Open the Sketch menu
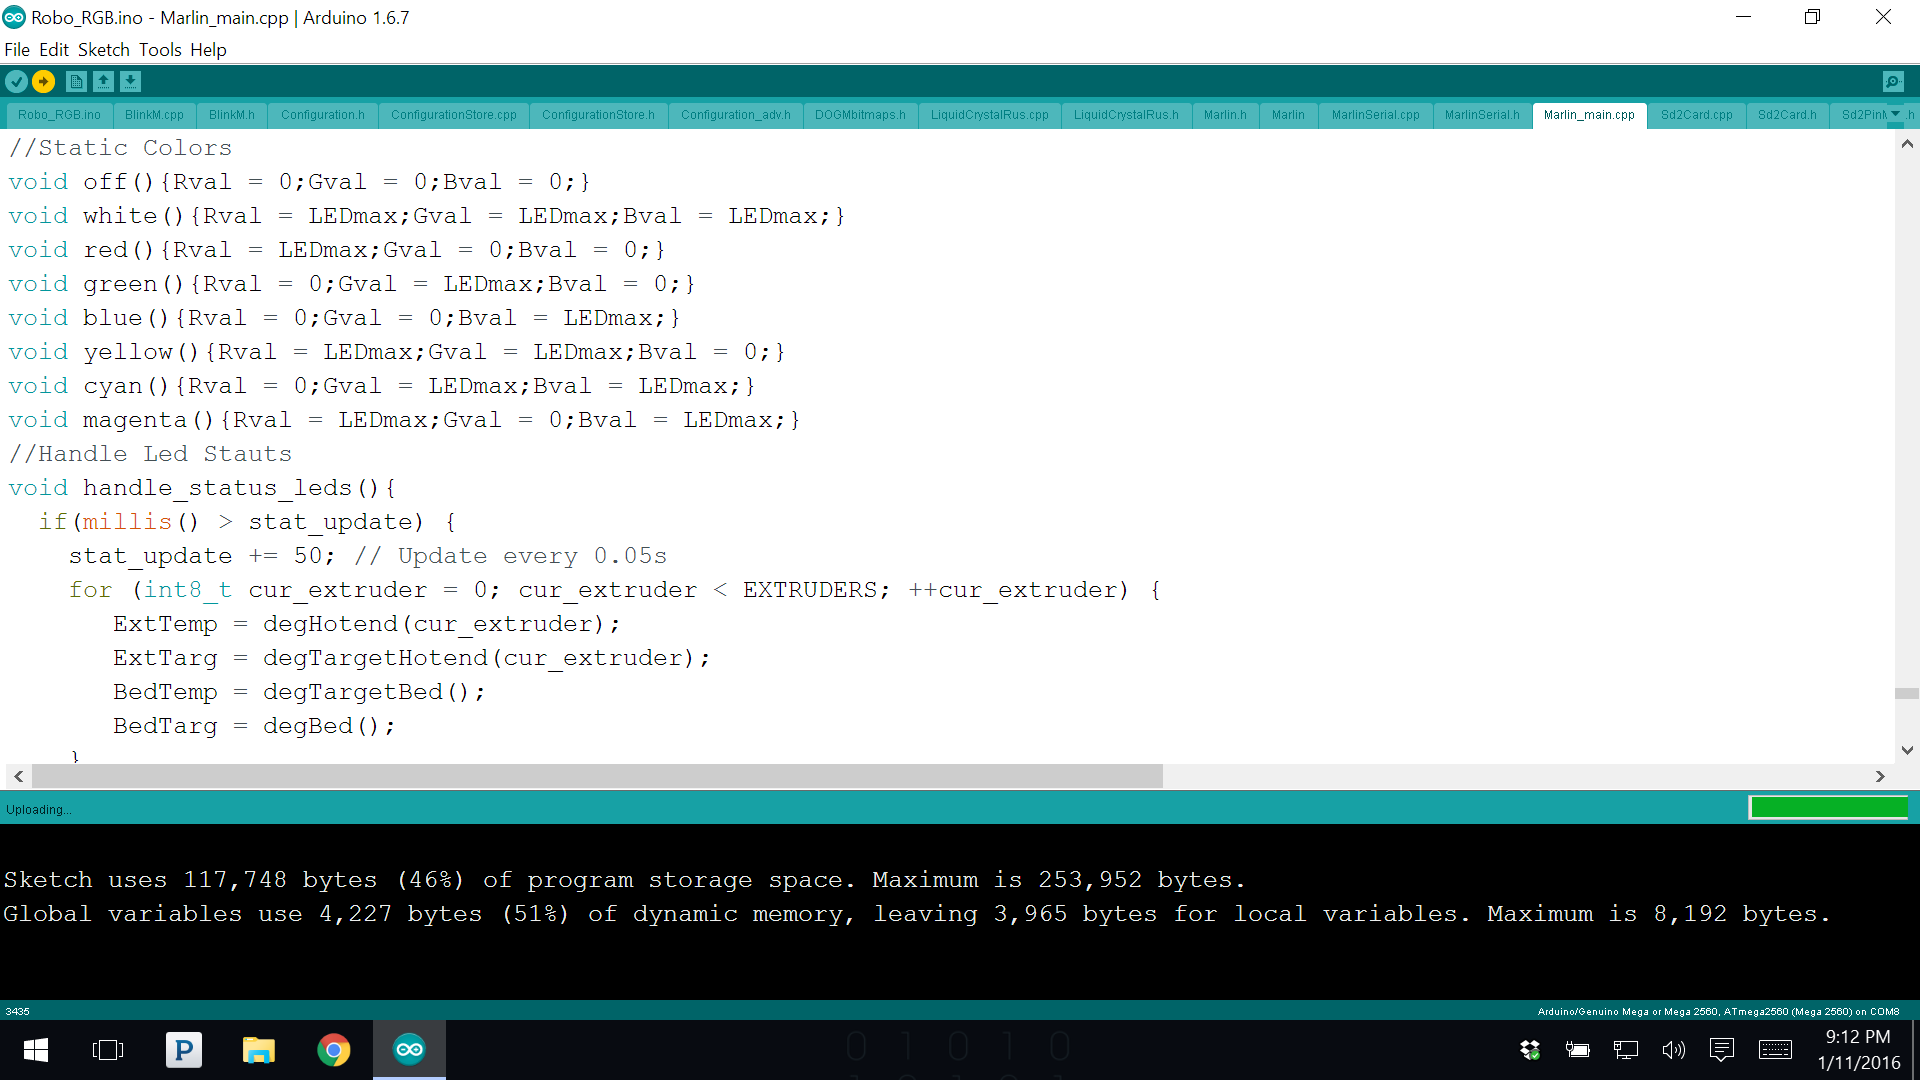The height and width of the screenshot is (1080, 1920). pyautogui.click(x=104, y=49)
